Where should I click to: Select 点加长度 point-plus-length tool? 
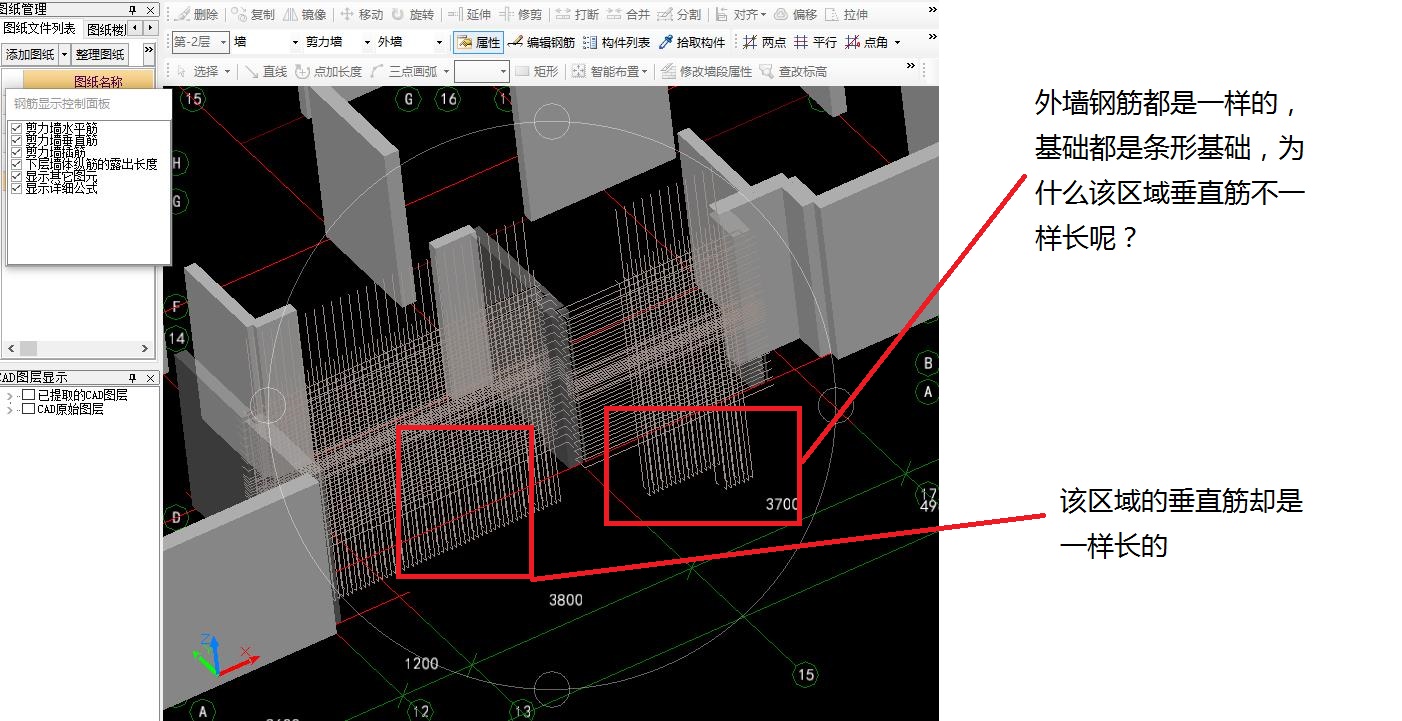pos(328,71)
